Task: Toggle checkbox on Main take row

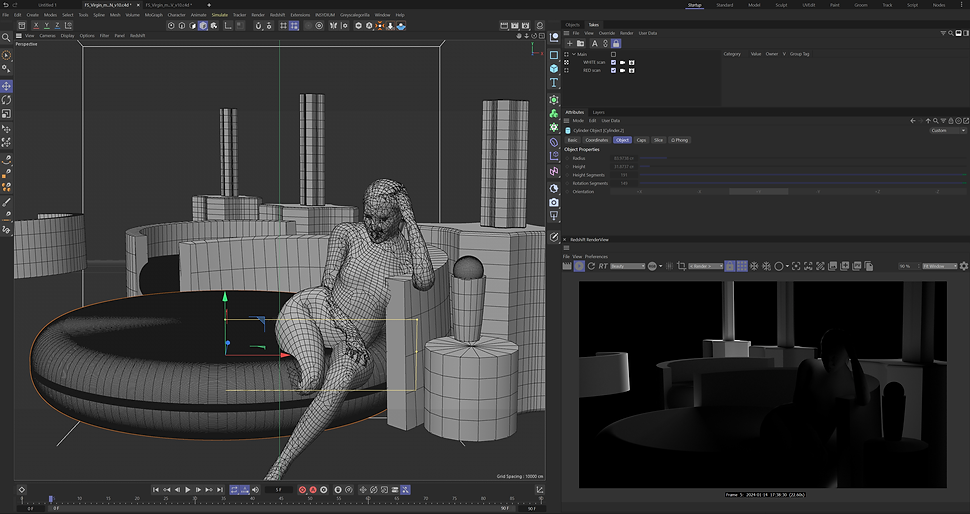Action: [613, 54]
